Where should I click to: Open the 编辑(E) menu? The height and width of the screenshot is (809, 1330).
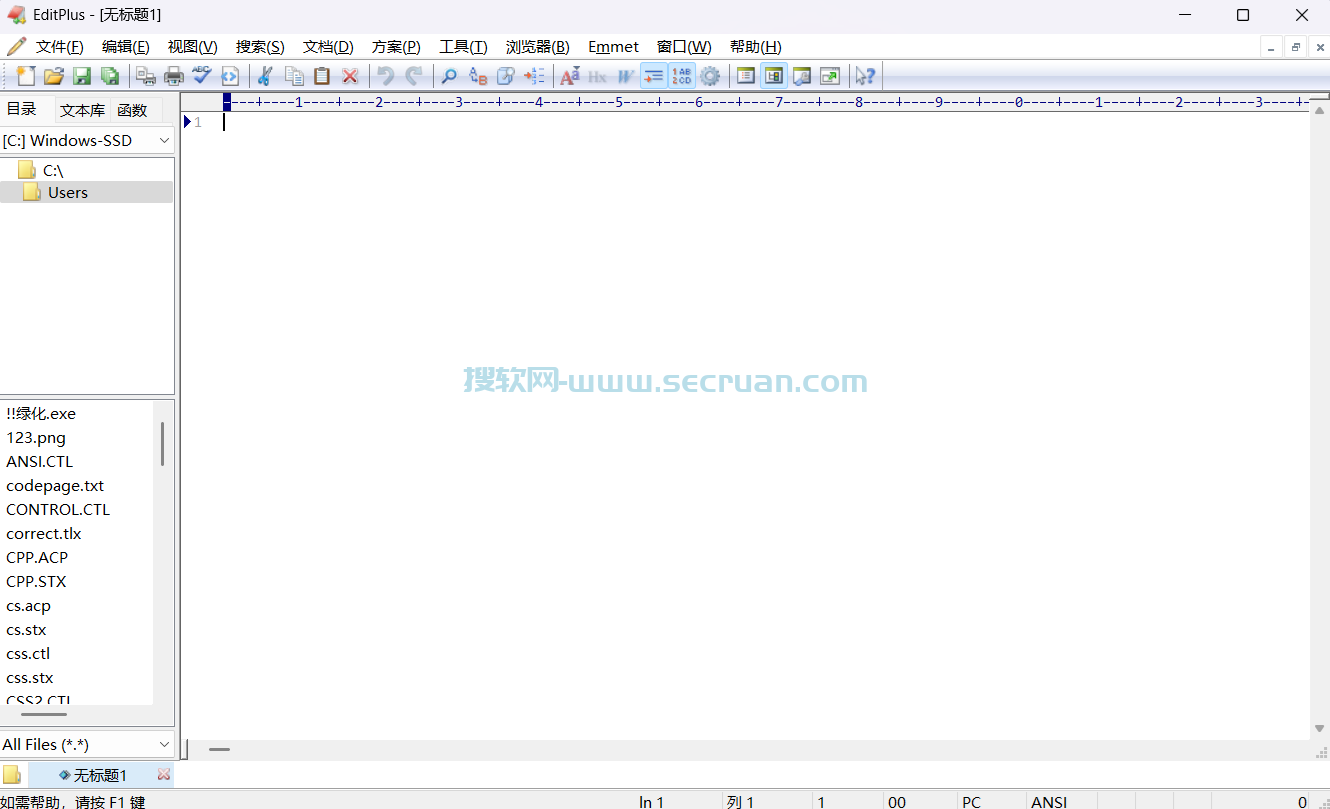click(126, 47)
